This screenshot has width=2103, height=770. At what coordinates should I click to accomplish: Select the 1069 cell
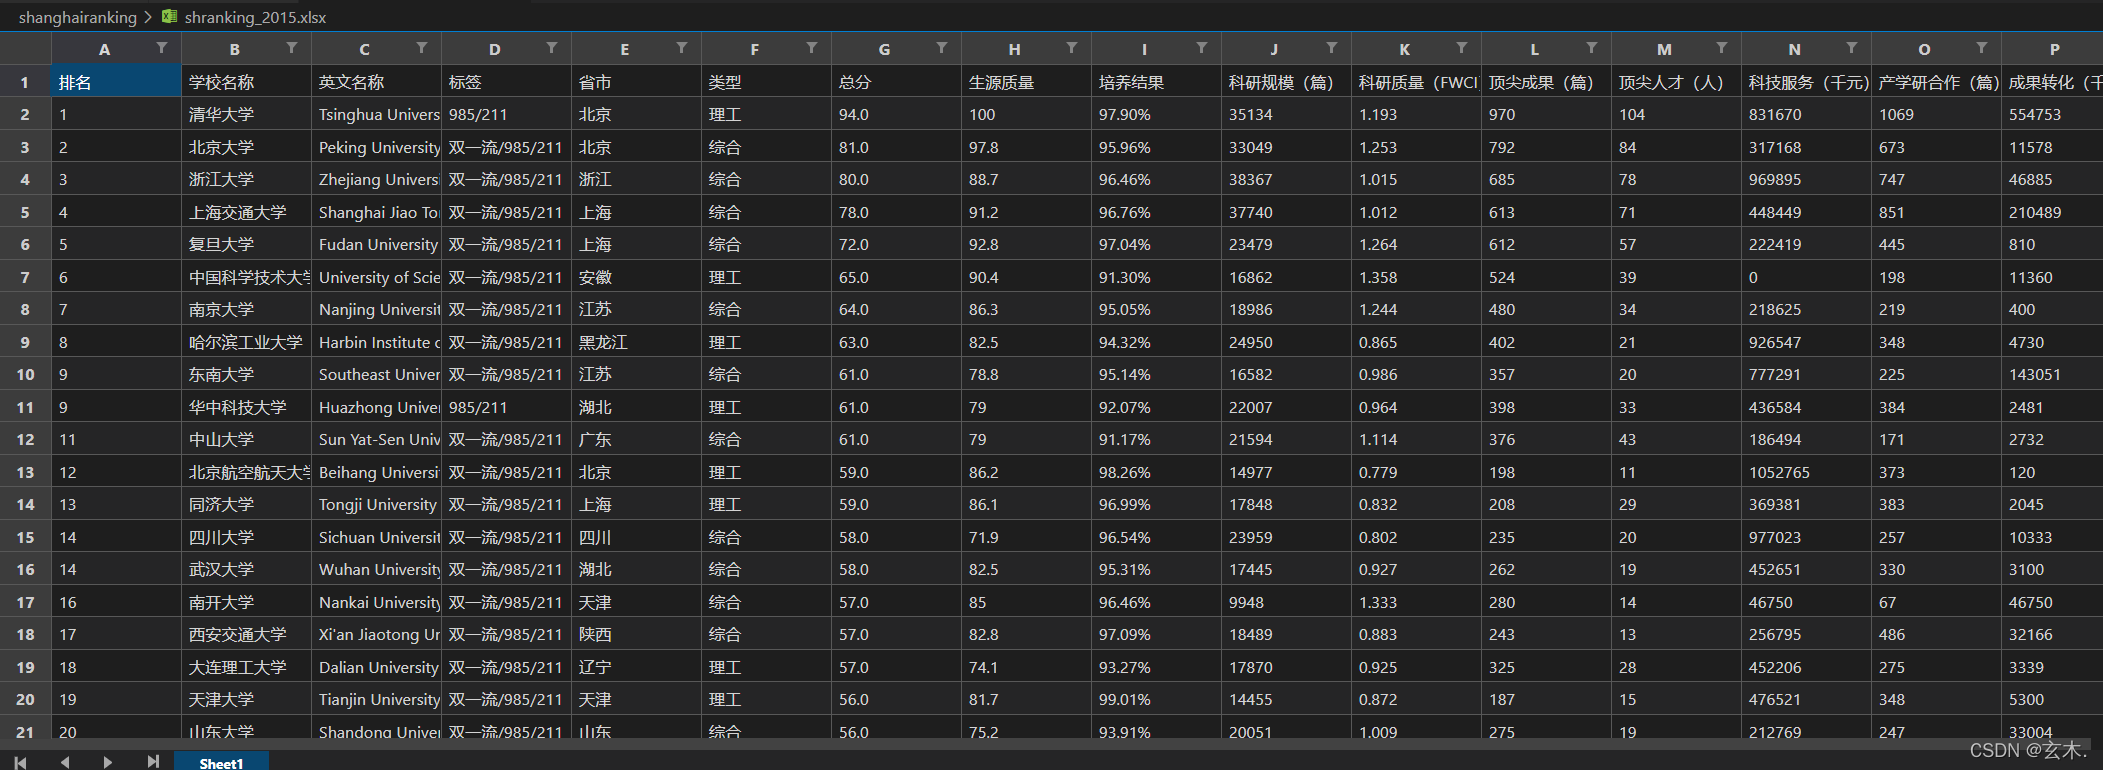[1936, 114]
